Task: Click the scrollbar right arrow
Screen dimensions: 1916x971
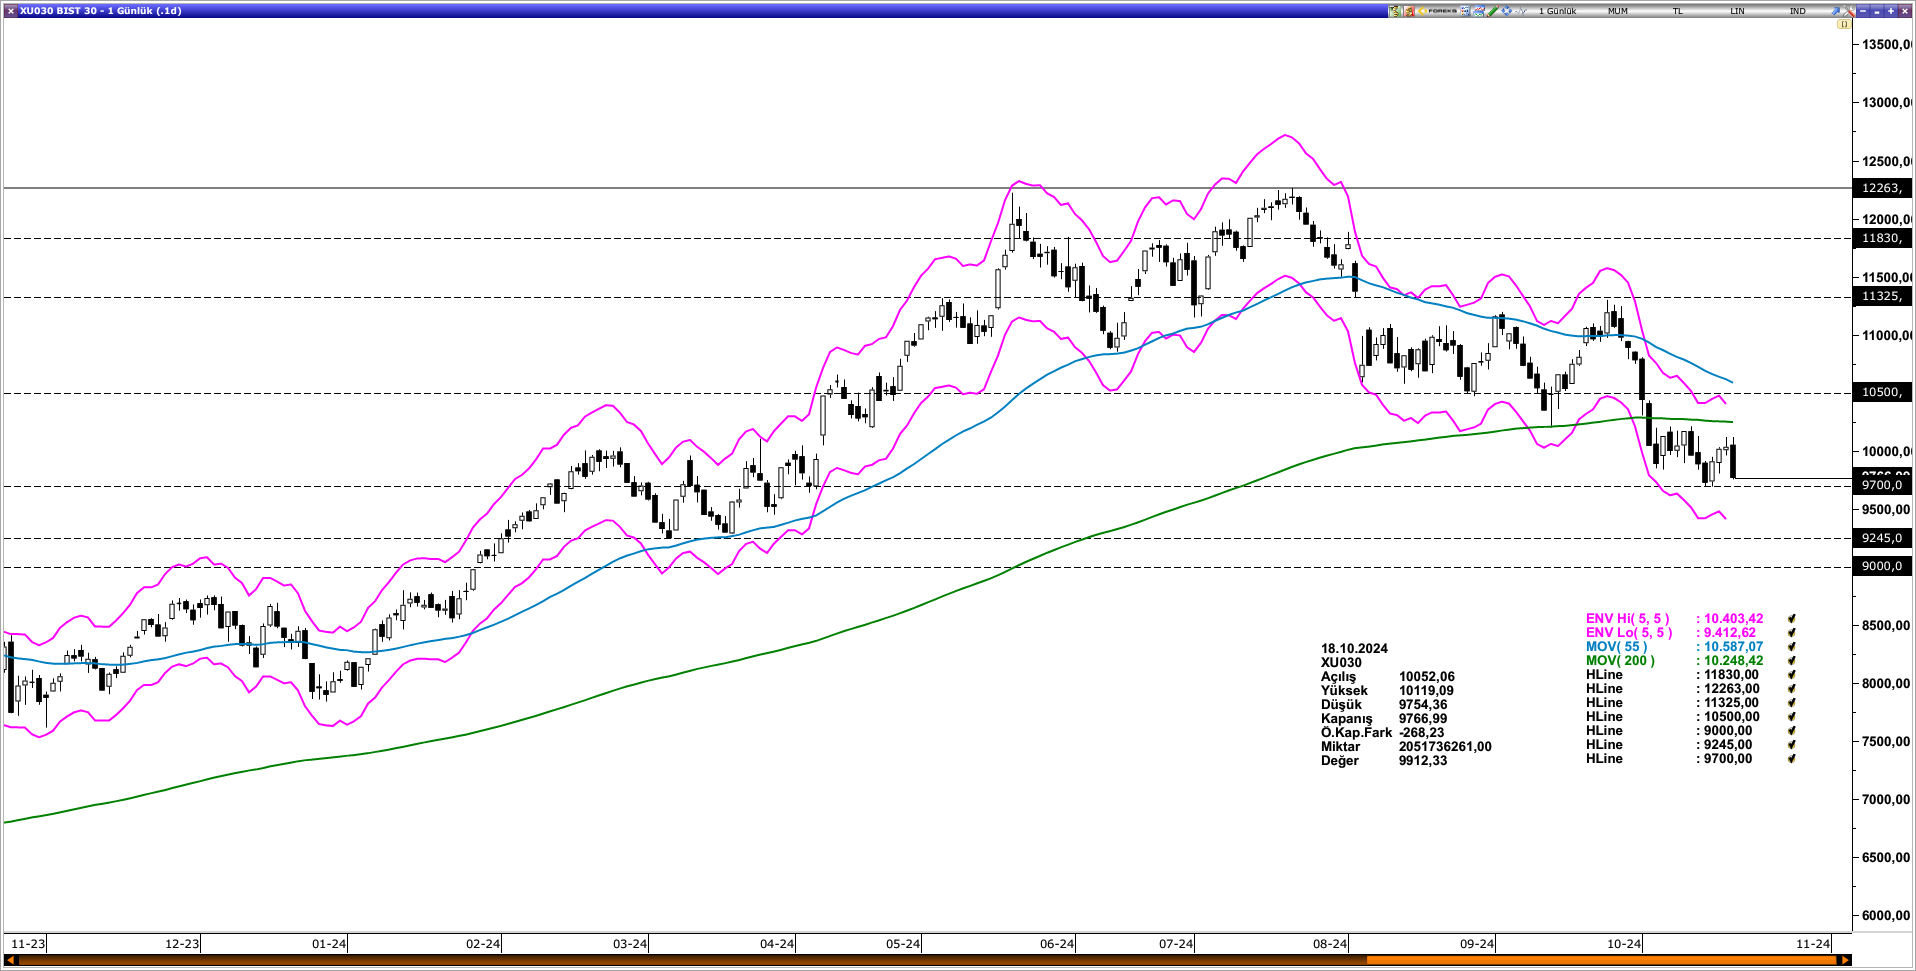Action: point(1845,961)
